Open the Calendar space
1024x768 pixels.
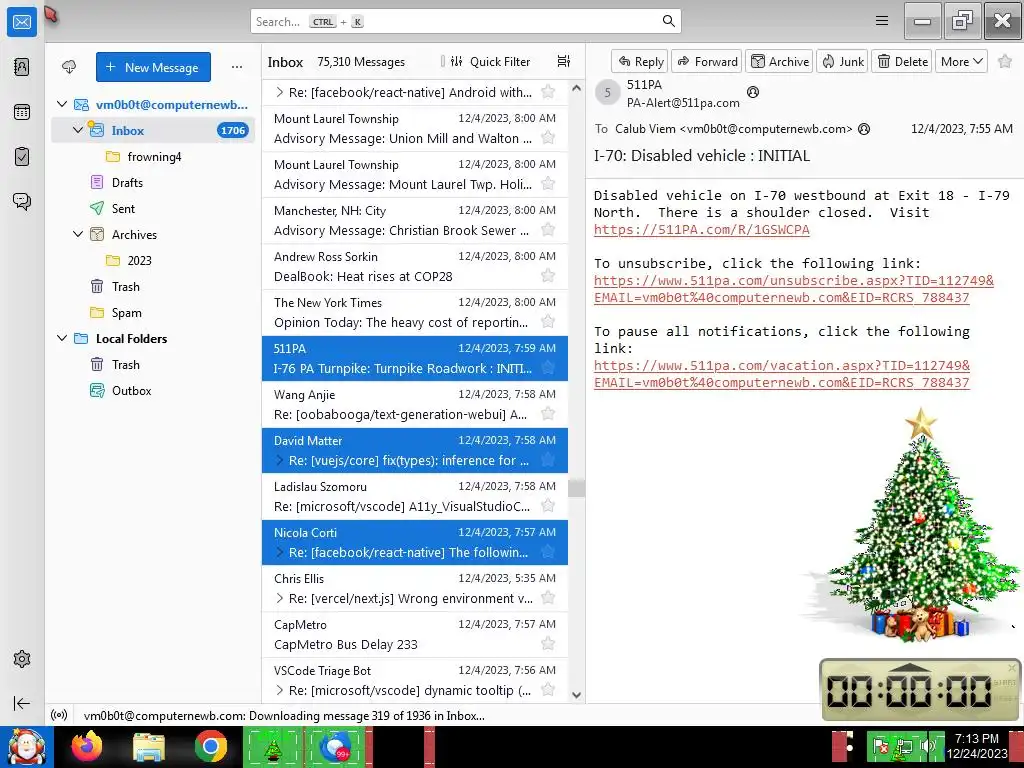click(22, 112)
